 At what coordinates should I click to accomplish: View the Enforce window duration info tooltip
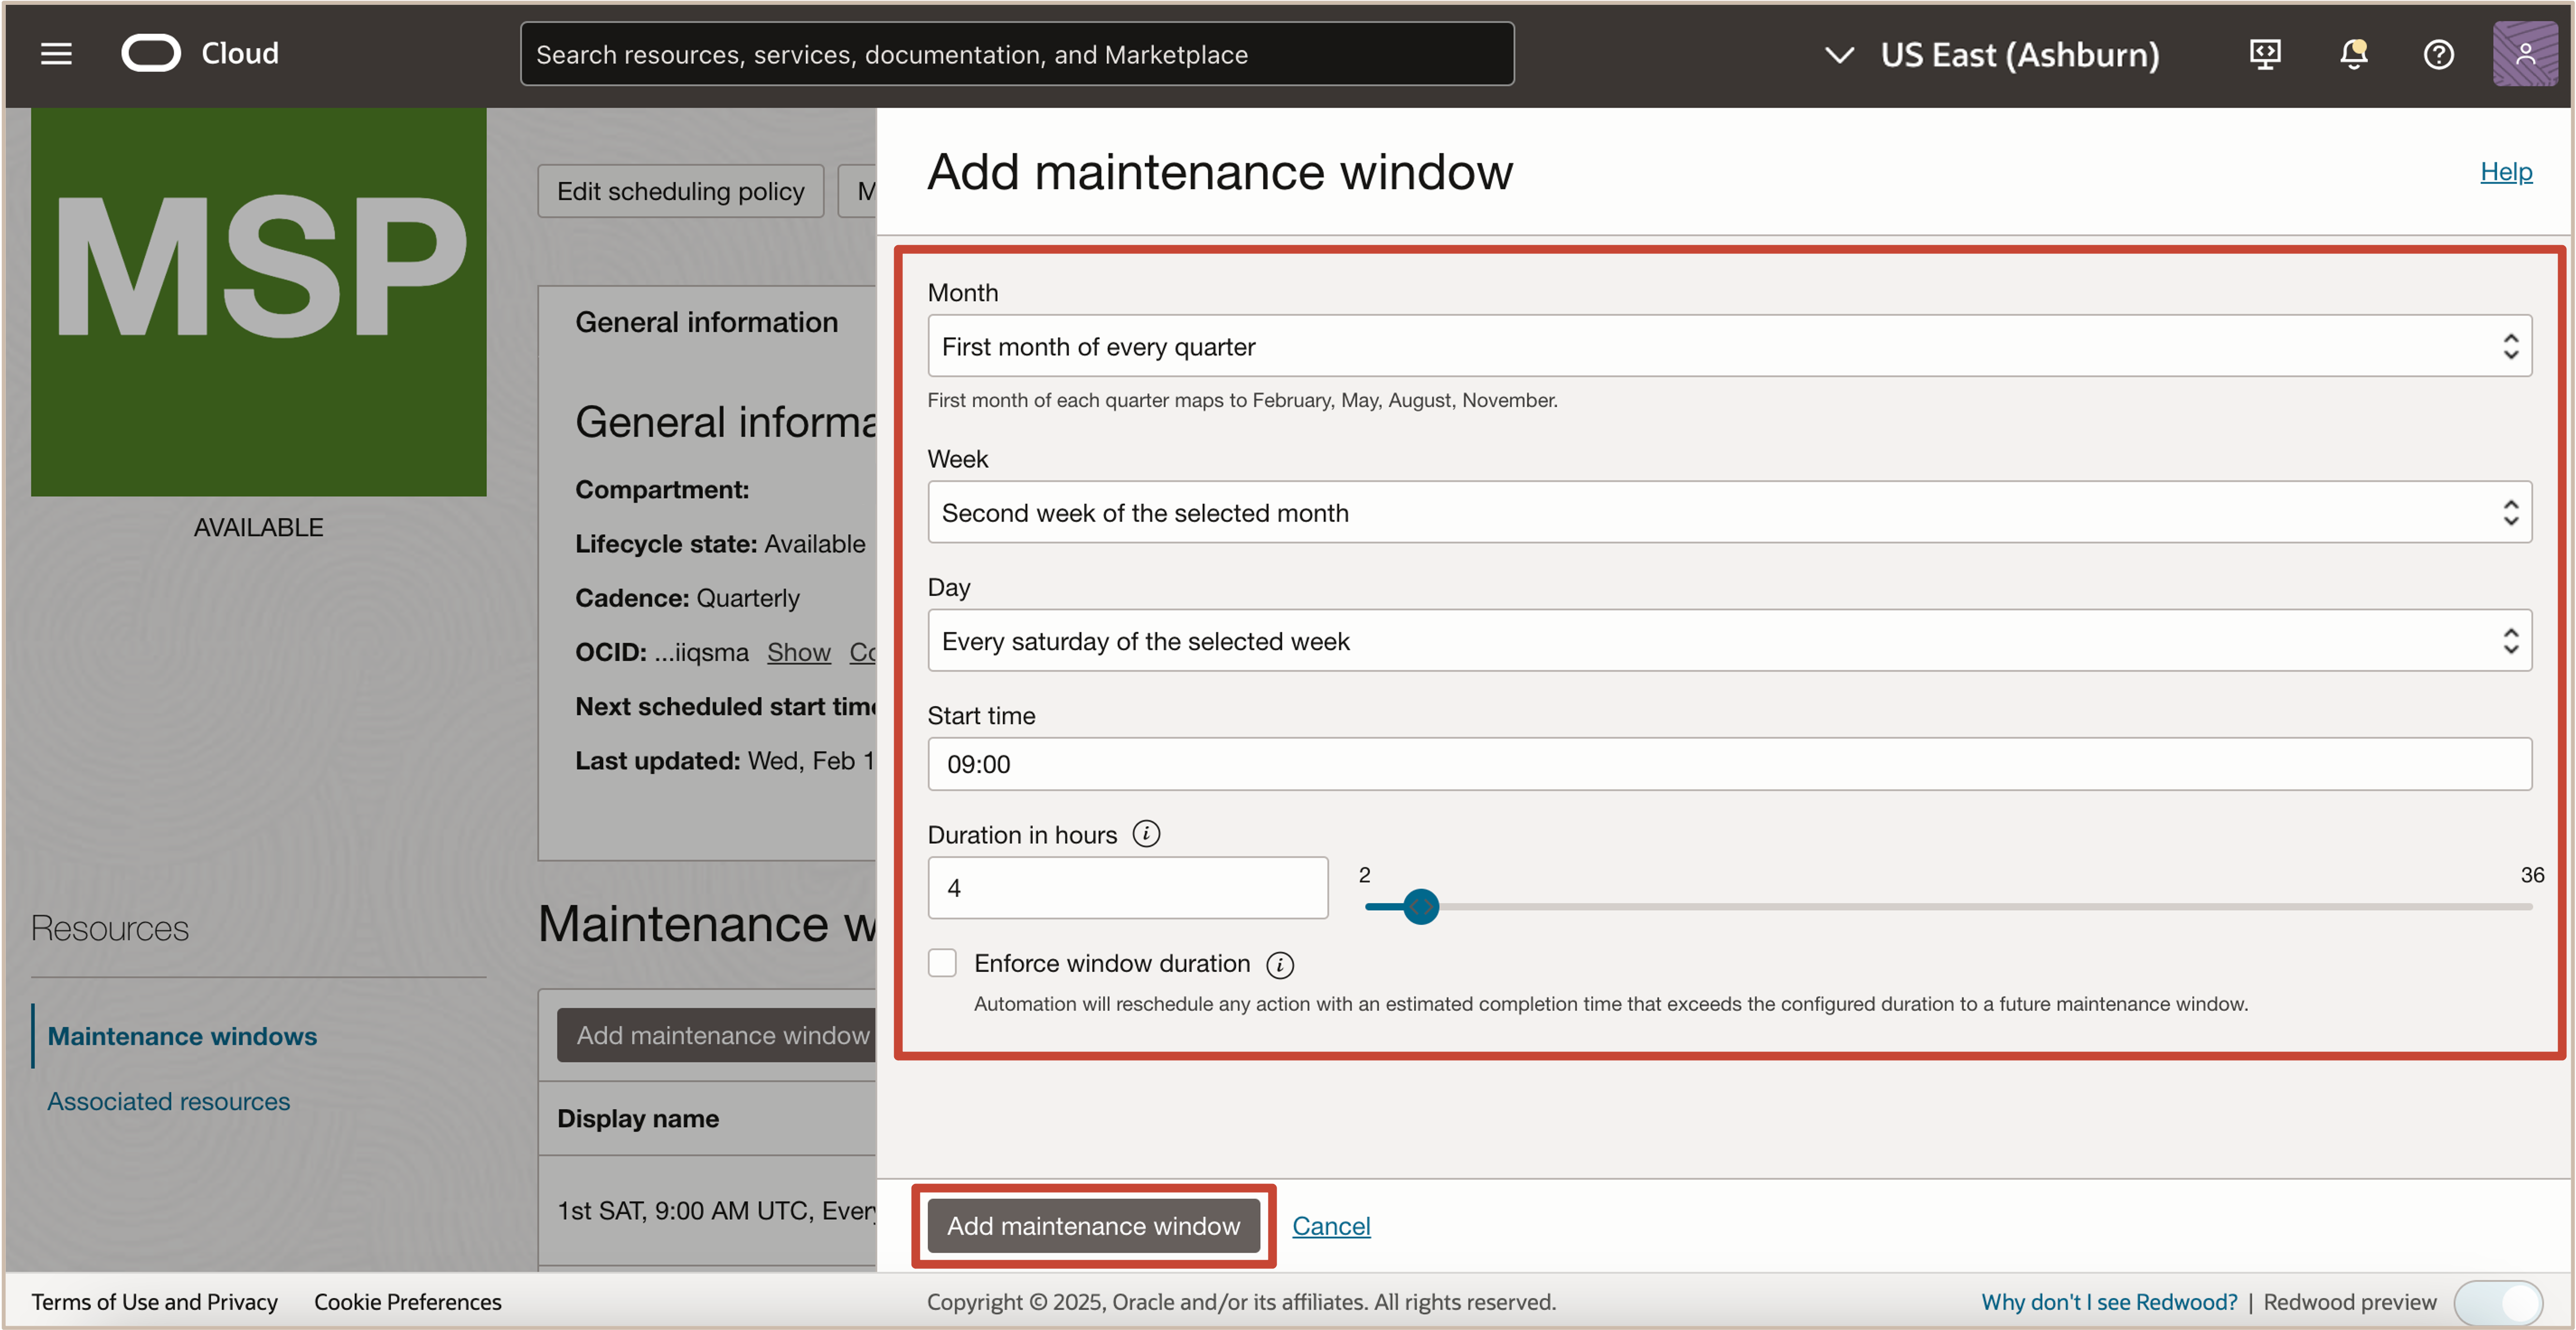coord(1280,964)
